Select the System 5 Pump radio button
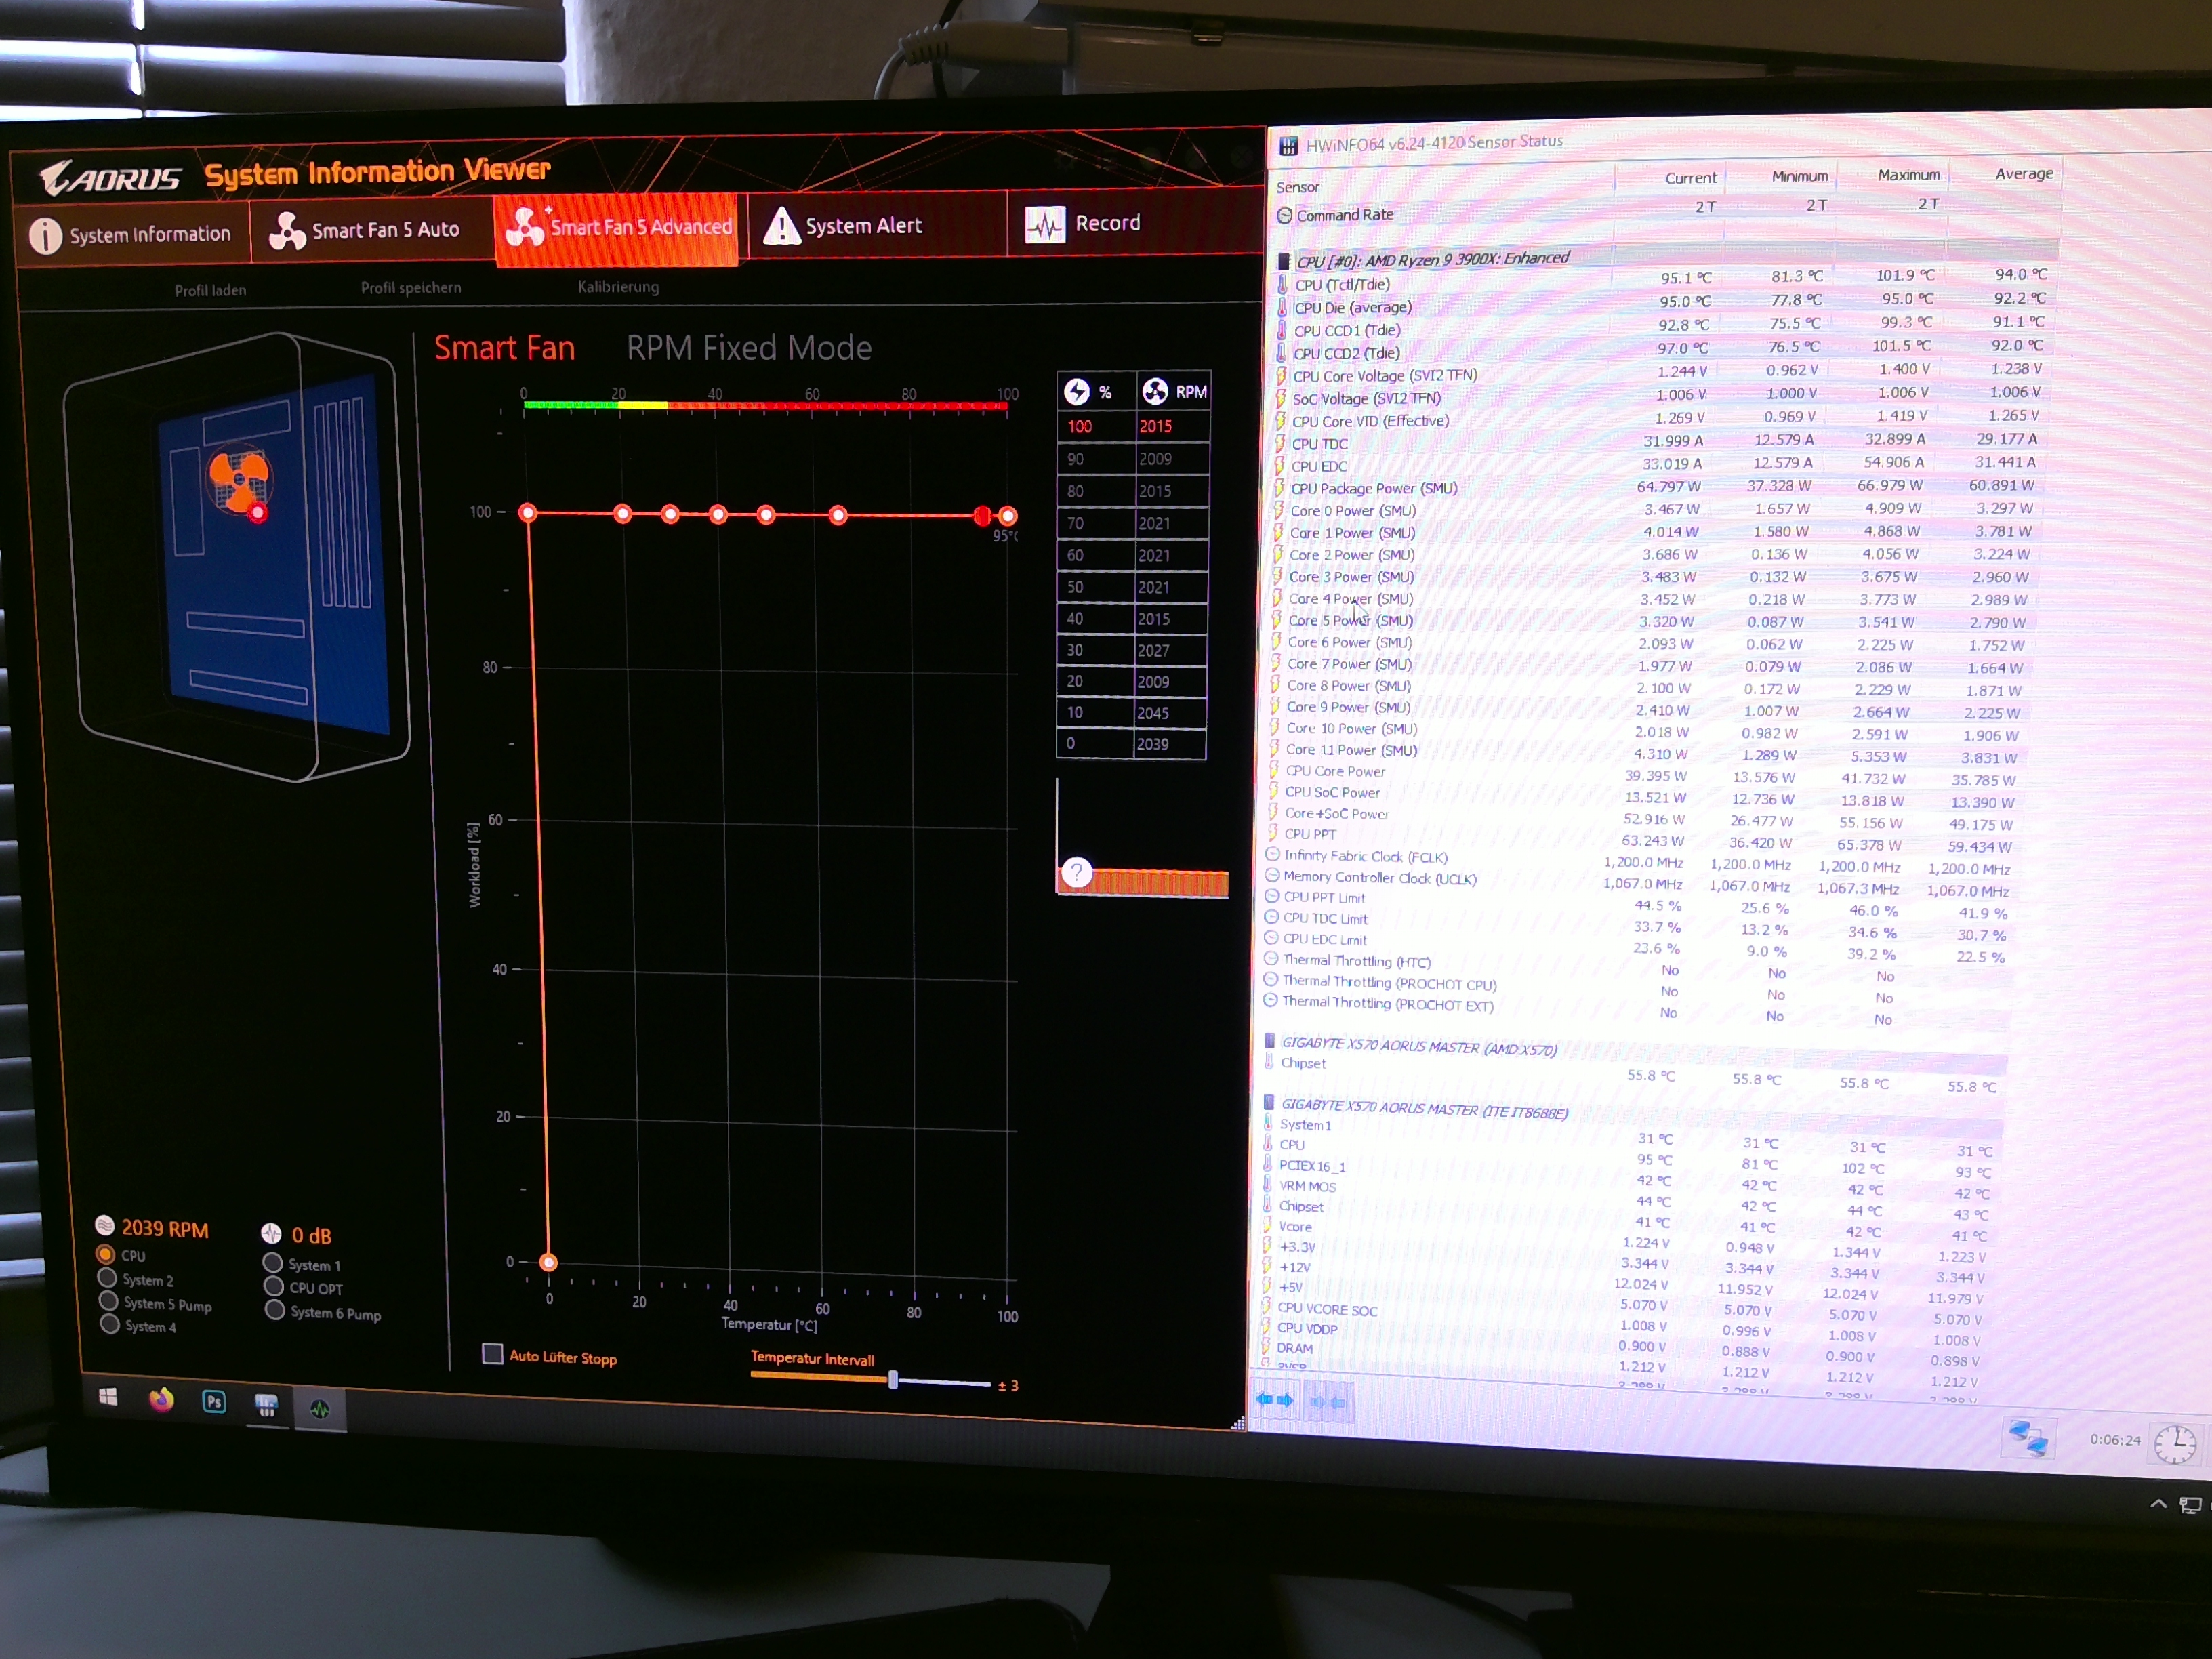 (x=108, y=1301)
